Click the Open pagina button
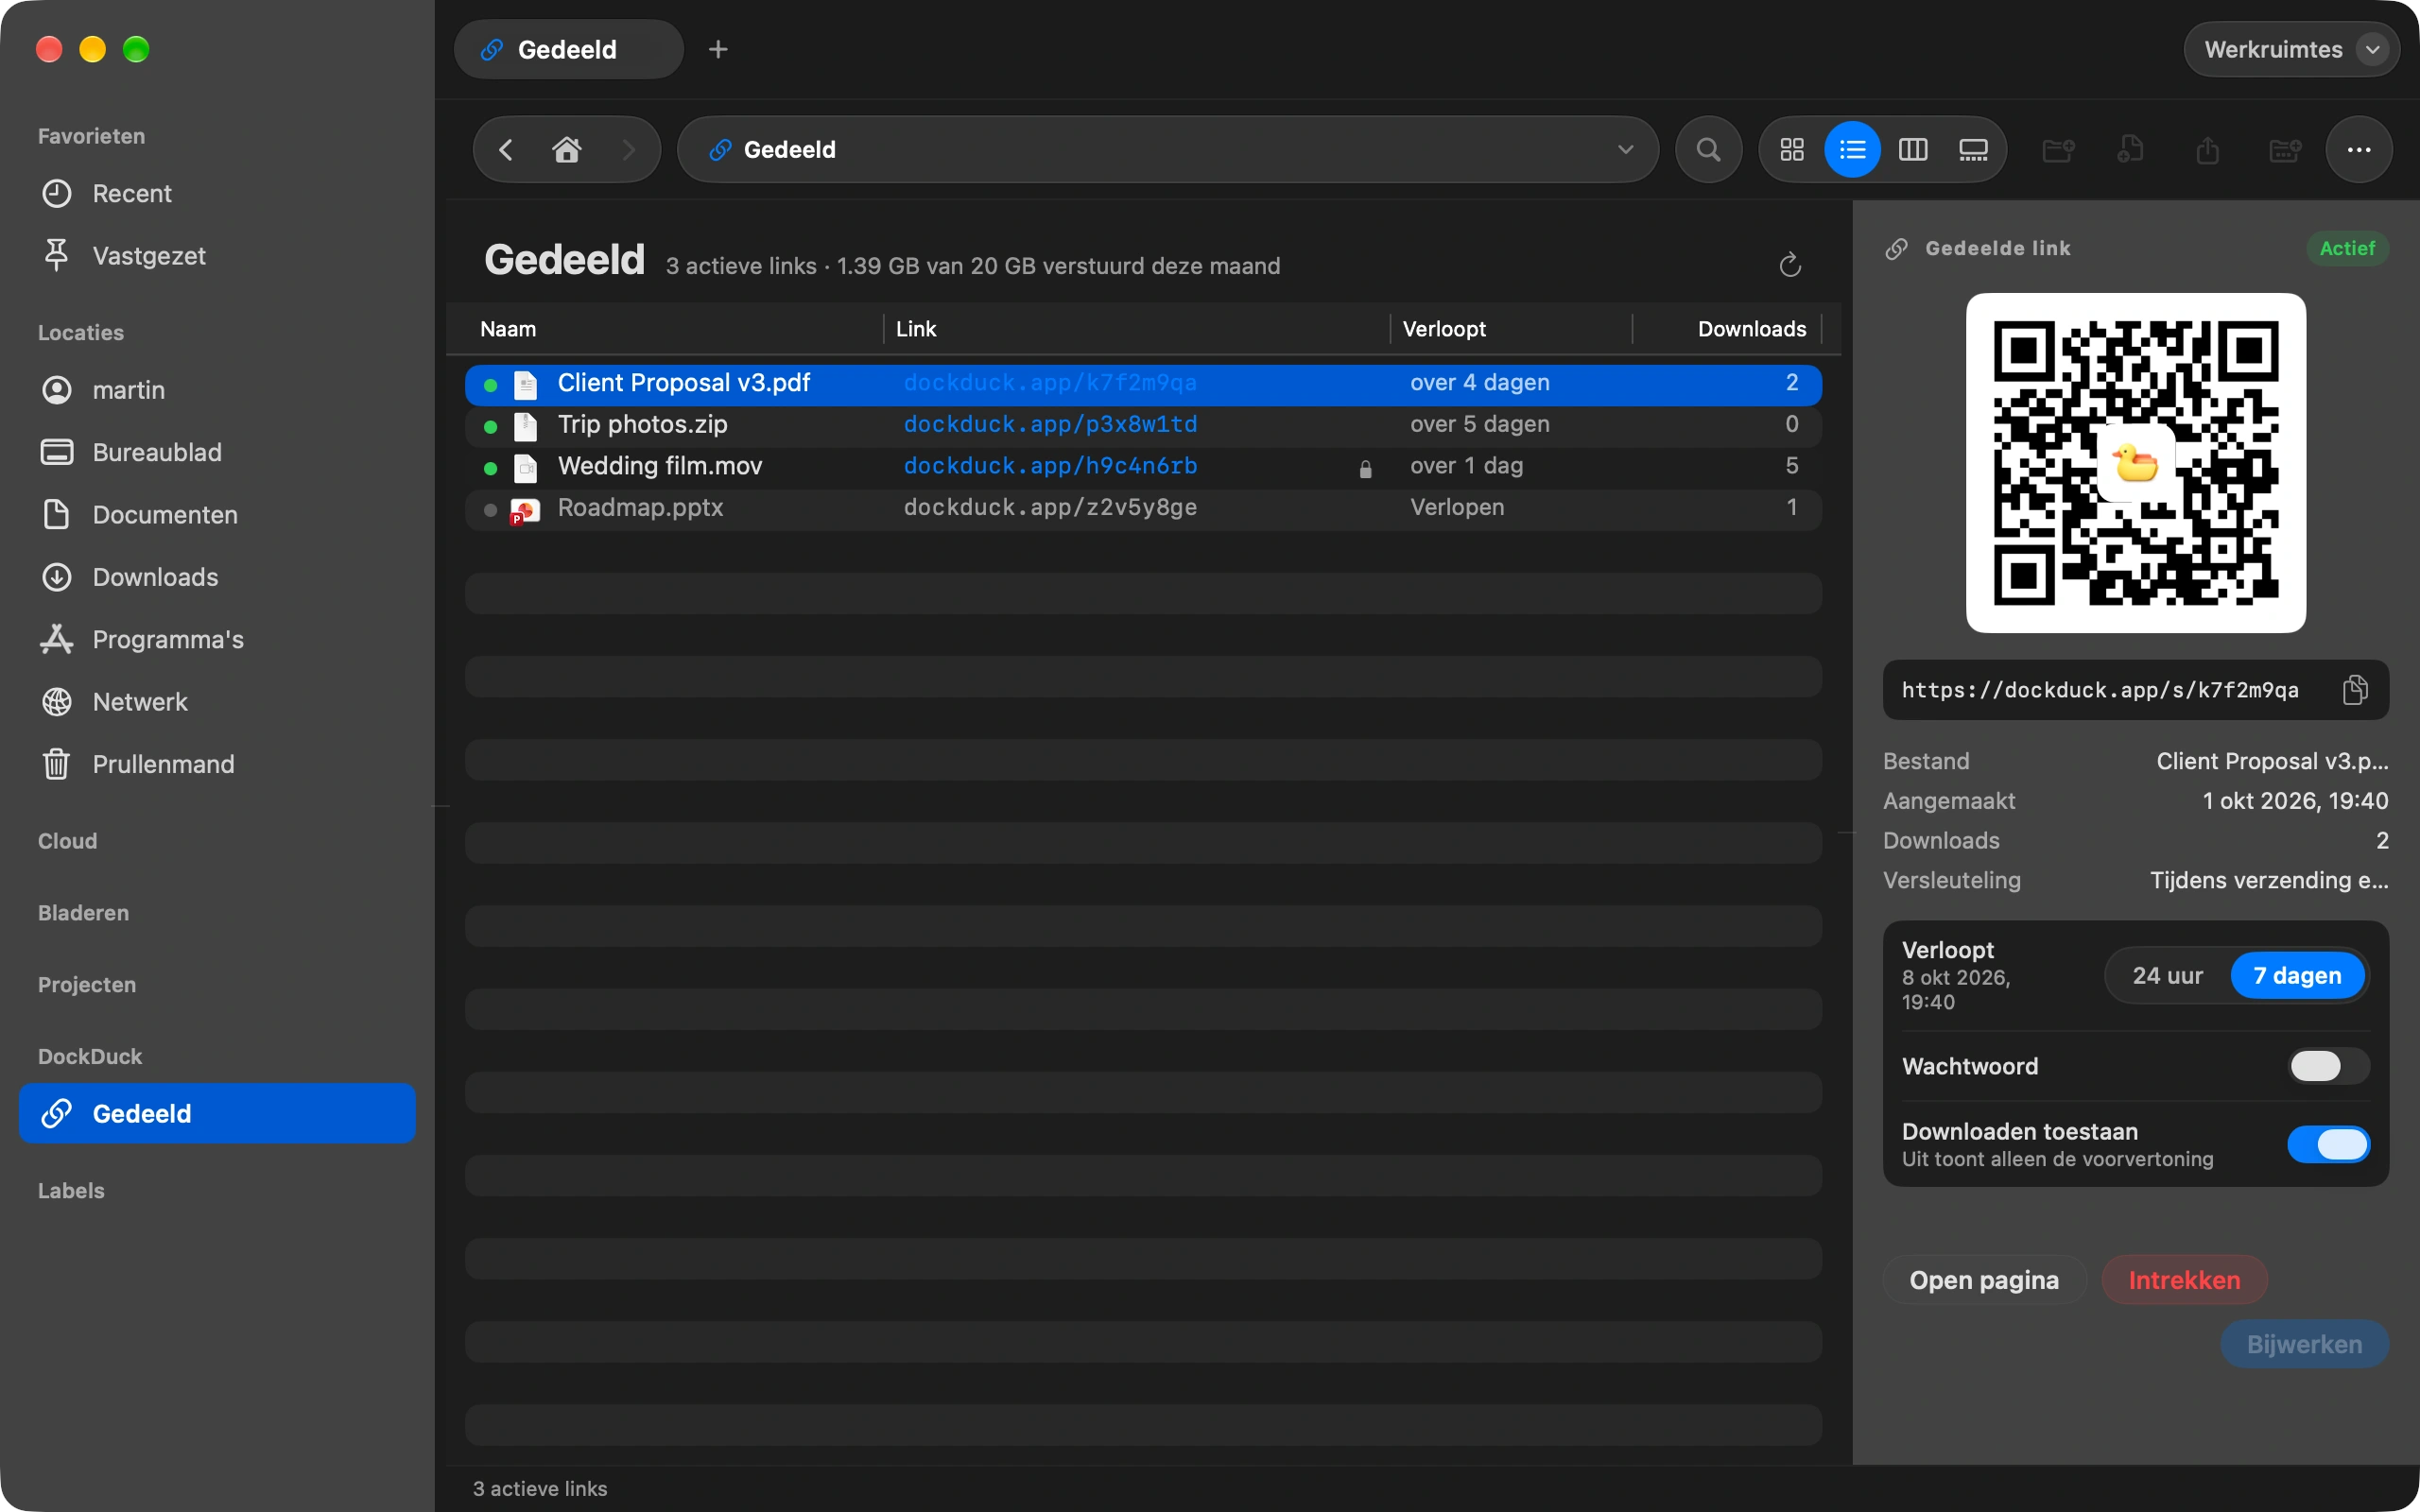This screenshot has height=1512, width=2420. pyautogui.click(x=1984, y=1280)
